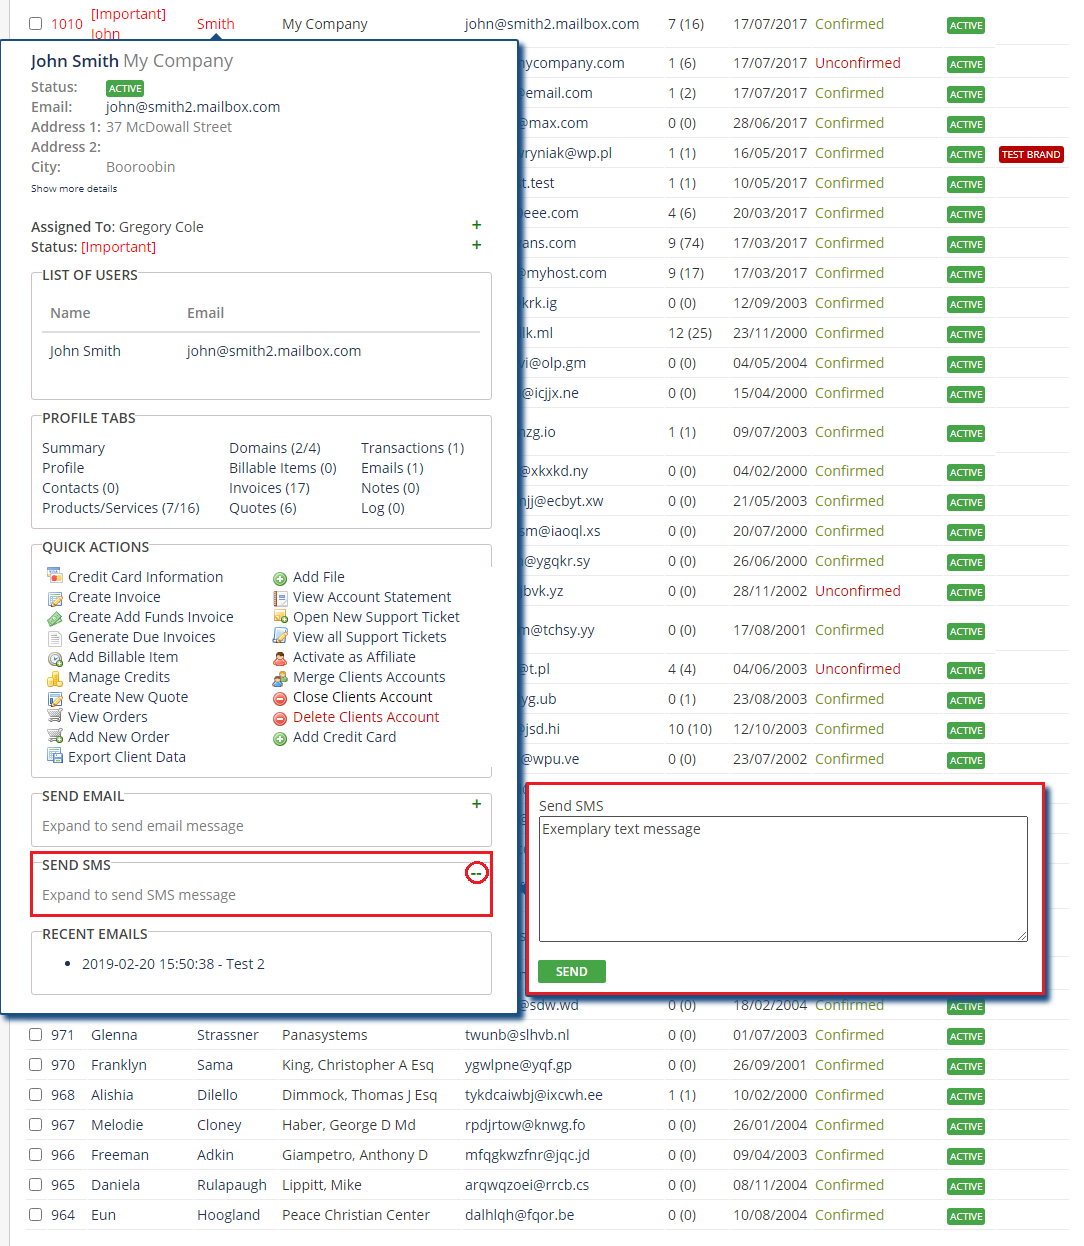Open the Quotes (6) tab

coord(263,508)
